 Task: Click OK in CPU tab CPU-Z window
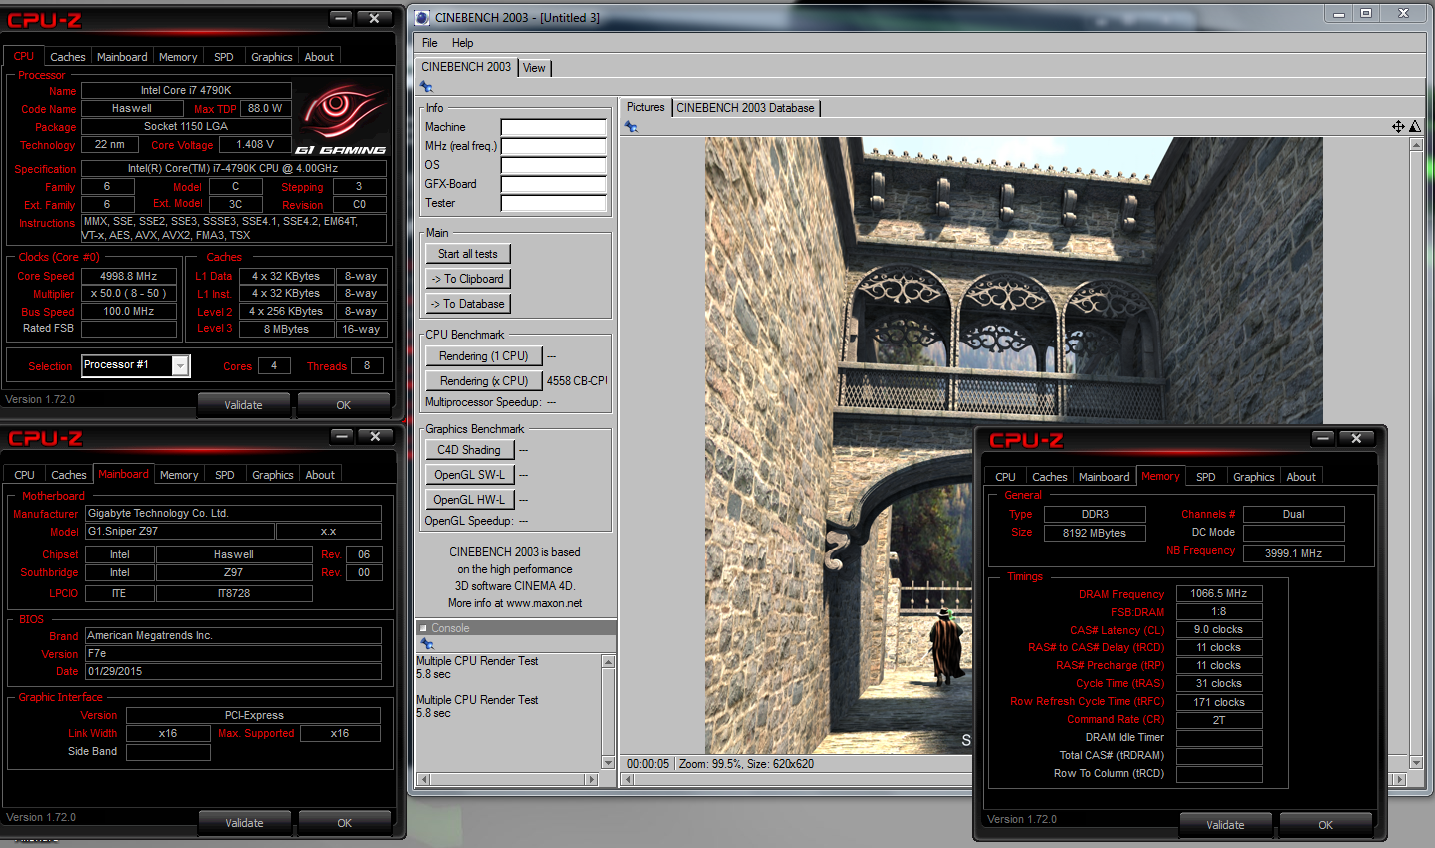[344, 405]
